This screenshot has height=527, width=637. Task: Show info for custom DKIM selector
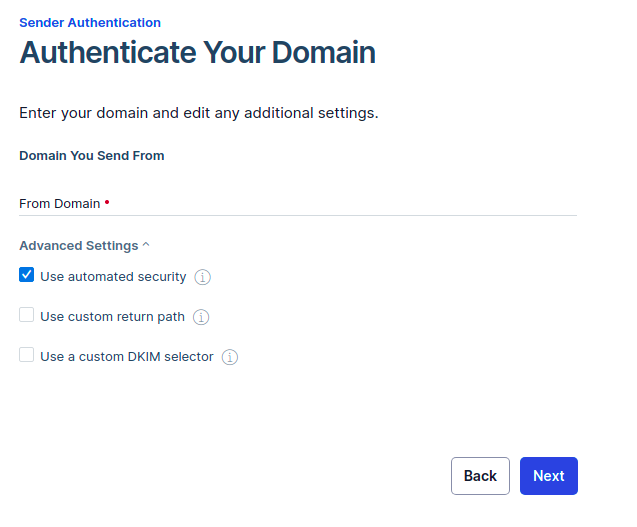pos(230,357)
